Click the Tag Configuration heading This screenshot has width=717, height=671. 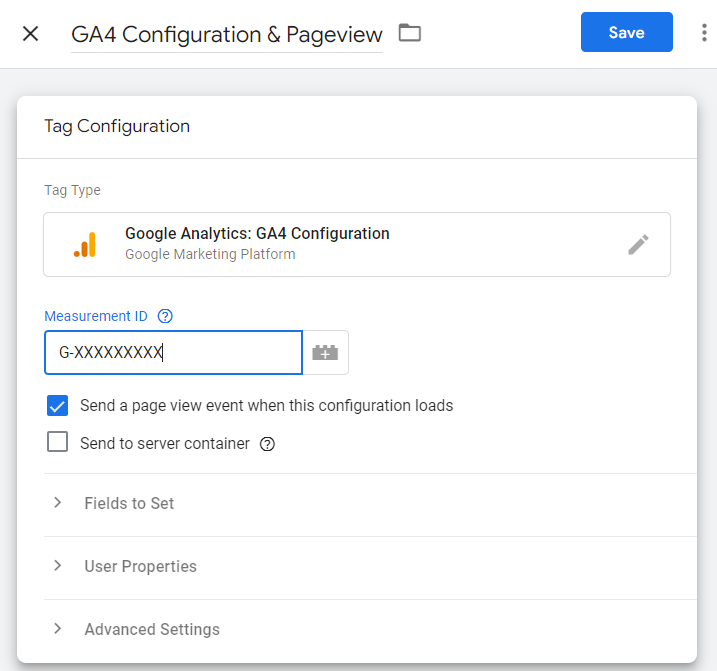point(117,126)
